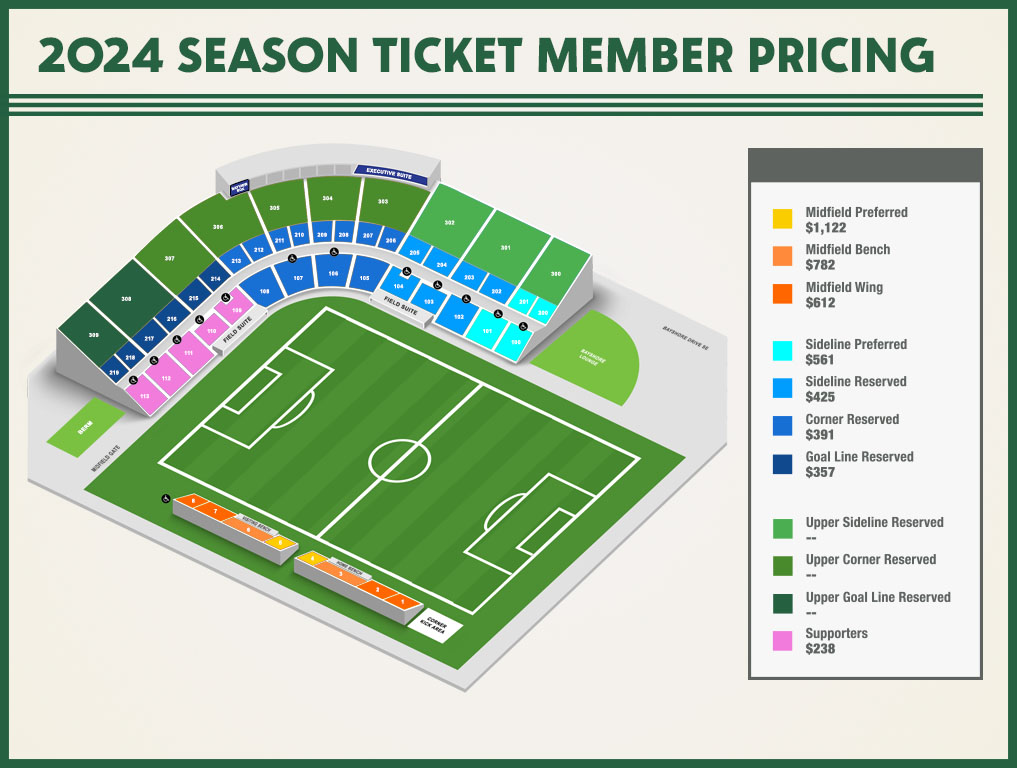Viewport: 1017px width, 768px height.
Task: Click the pink Supporters legend swatch
Action: pyautogui.click(x=782, y=641)
